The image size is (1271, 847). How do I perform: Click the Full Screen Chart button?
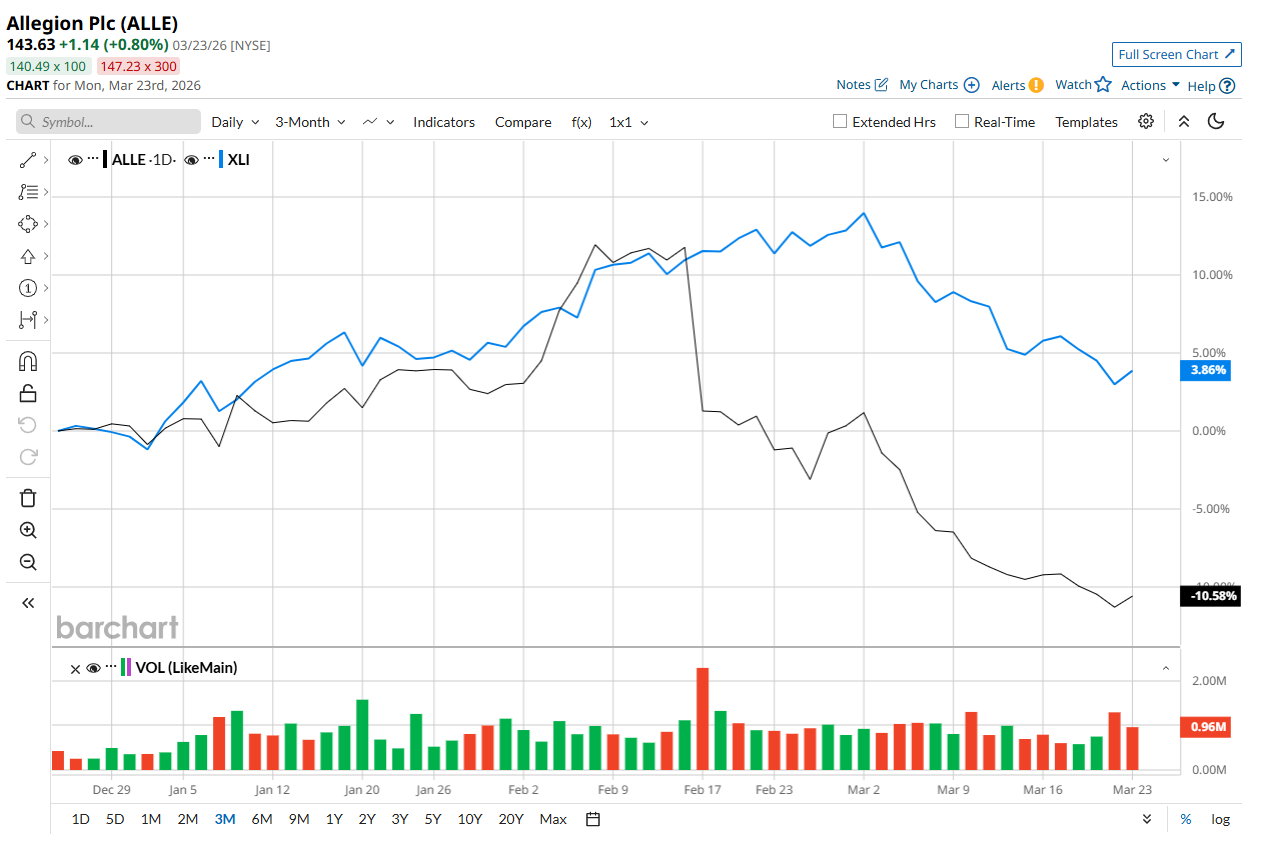tap(1177, 54)
